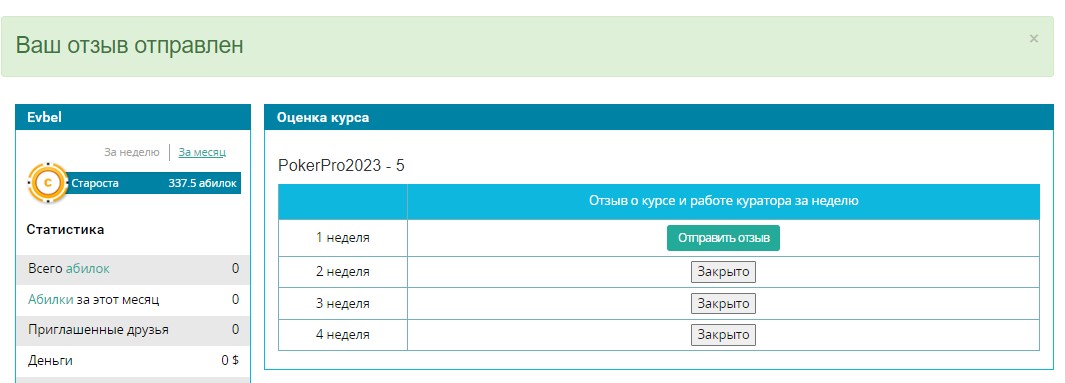Select the 'Evbel' profile panel header
Screen dimensions: 1065x383
pyautogui.click(x=133, y=117)
